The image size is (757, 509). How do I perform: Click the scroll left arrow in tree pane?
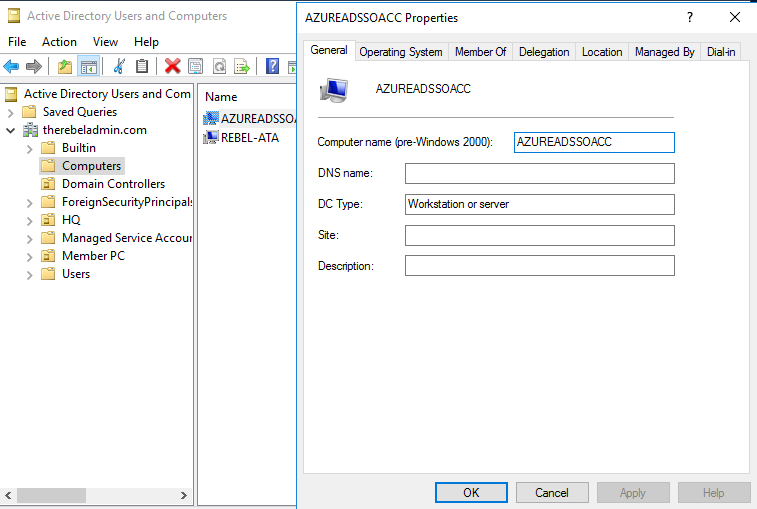coord(8,495)
